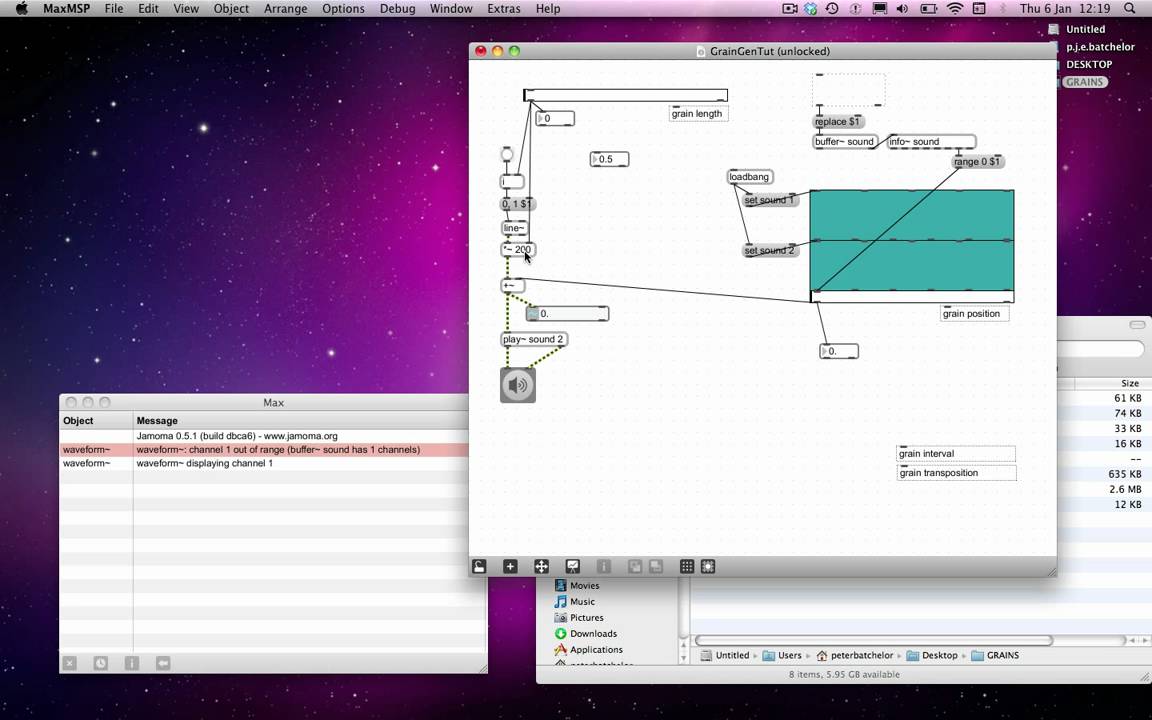Click the 'replace $1' message box
1152x720 pixels.
tap(838, 122)
